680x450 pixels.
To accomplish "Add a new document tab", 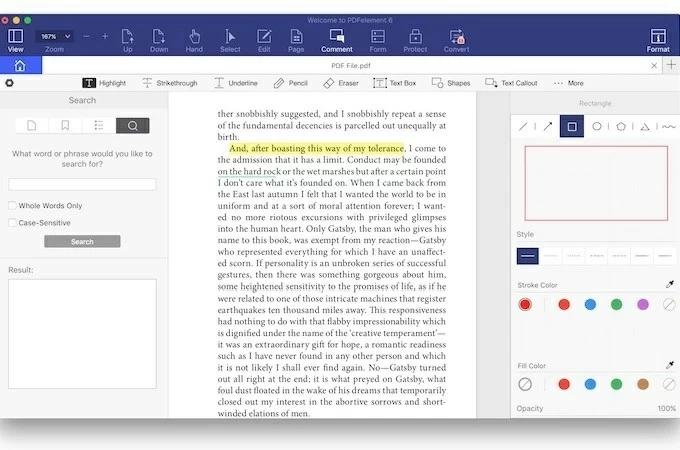I will coord(670,65).
